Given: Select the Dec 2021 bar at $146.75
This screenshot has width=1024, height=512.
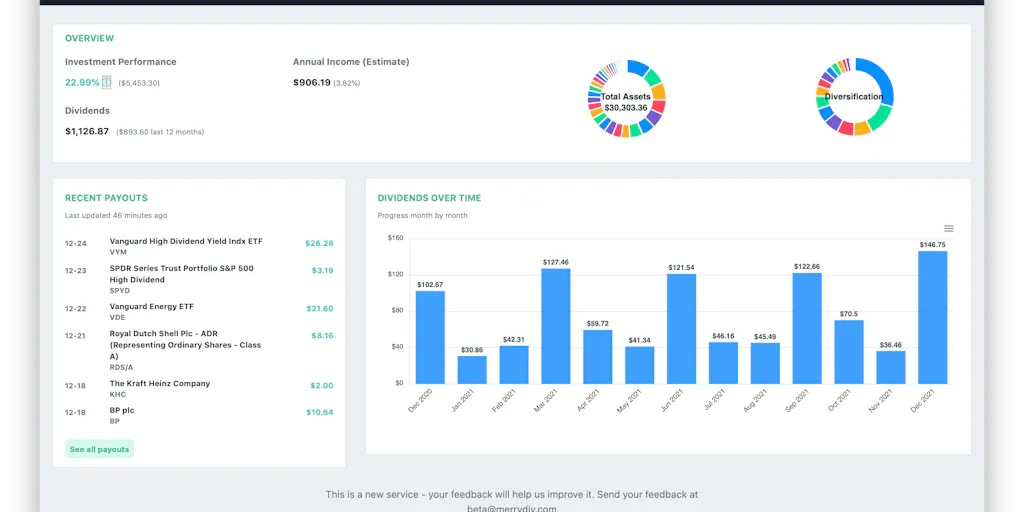Looking at the screenshot, I should coord(933,317).
